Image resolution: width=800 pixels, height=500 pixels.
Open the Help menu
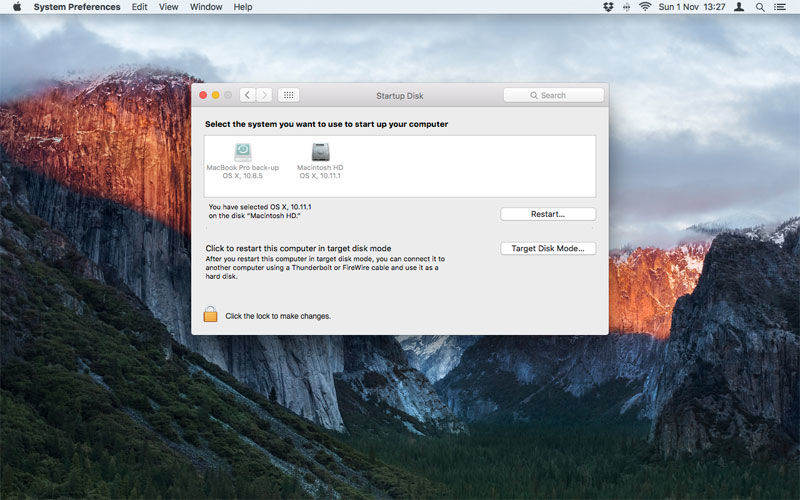coord(243,7)
